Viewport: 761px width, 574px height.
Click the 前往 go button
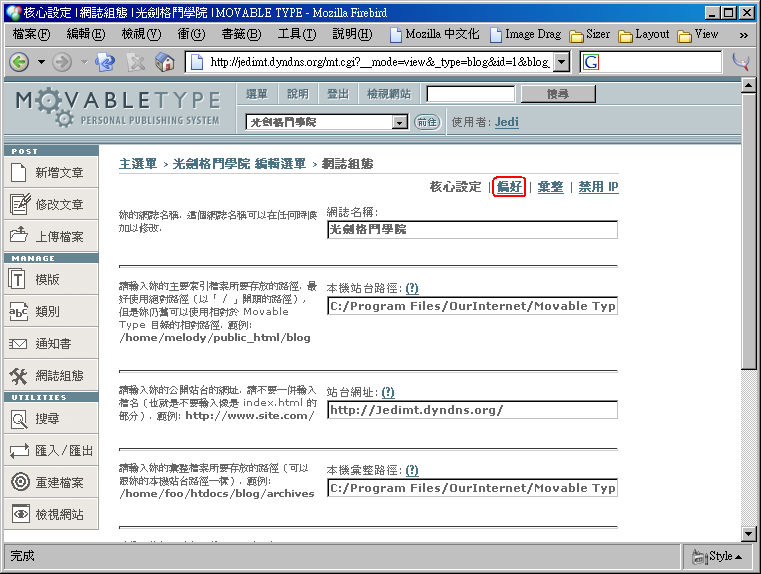[x=427, y=122]
